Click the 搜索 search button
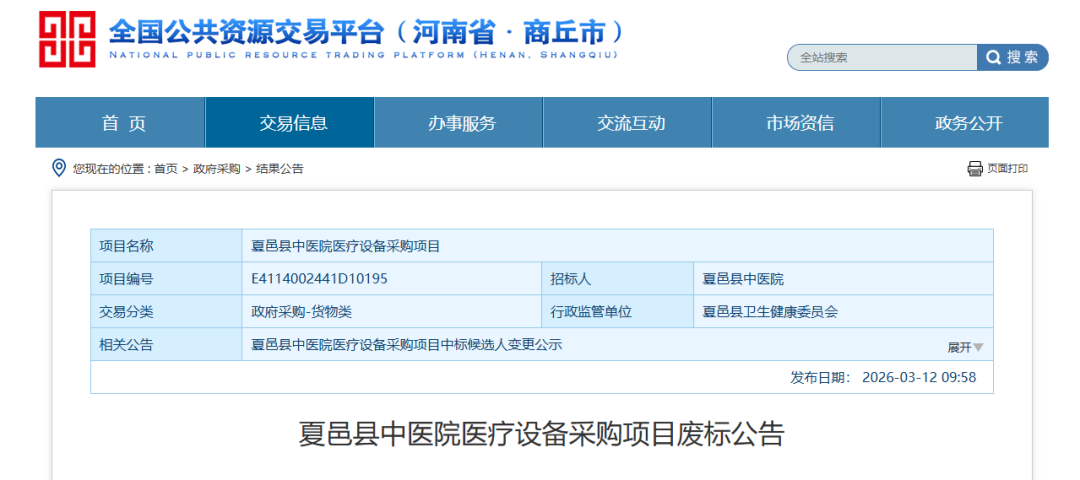 click(1013, 58)
